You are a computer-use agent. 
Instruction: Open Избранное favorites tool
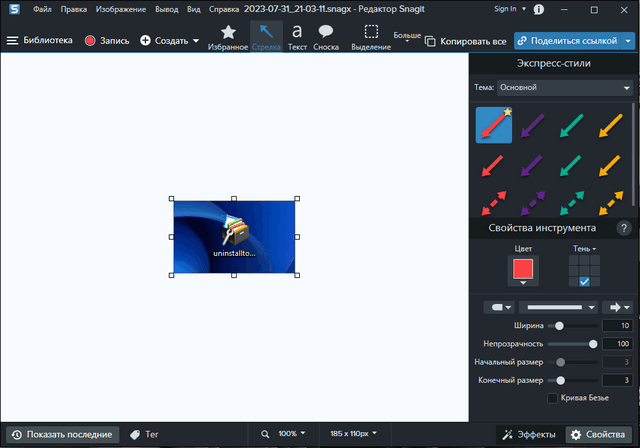[x=228, y=36]
